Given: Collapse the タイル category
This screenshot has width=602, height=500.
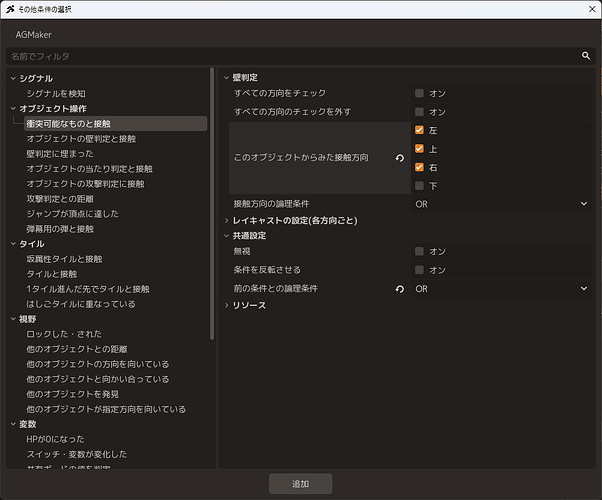Looking at the screenshot, I should (13, 244).
